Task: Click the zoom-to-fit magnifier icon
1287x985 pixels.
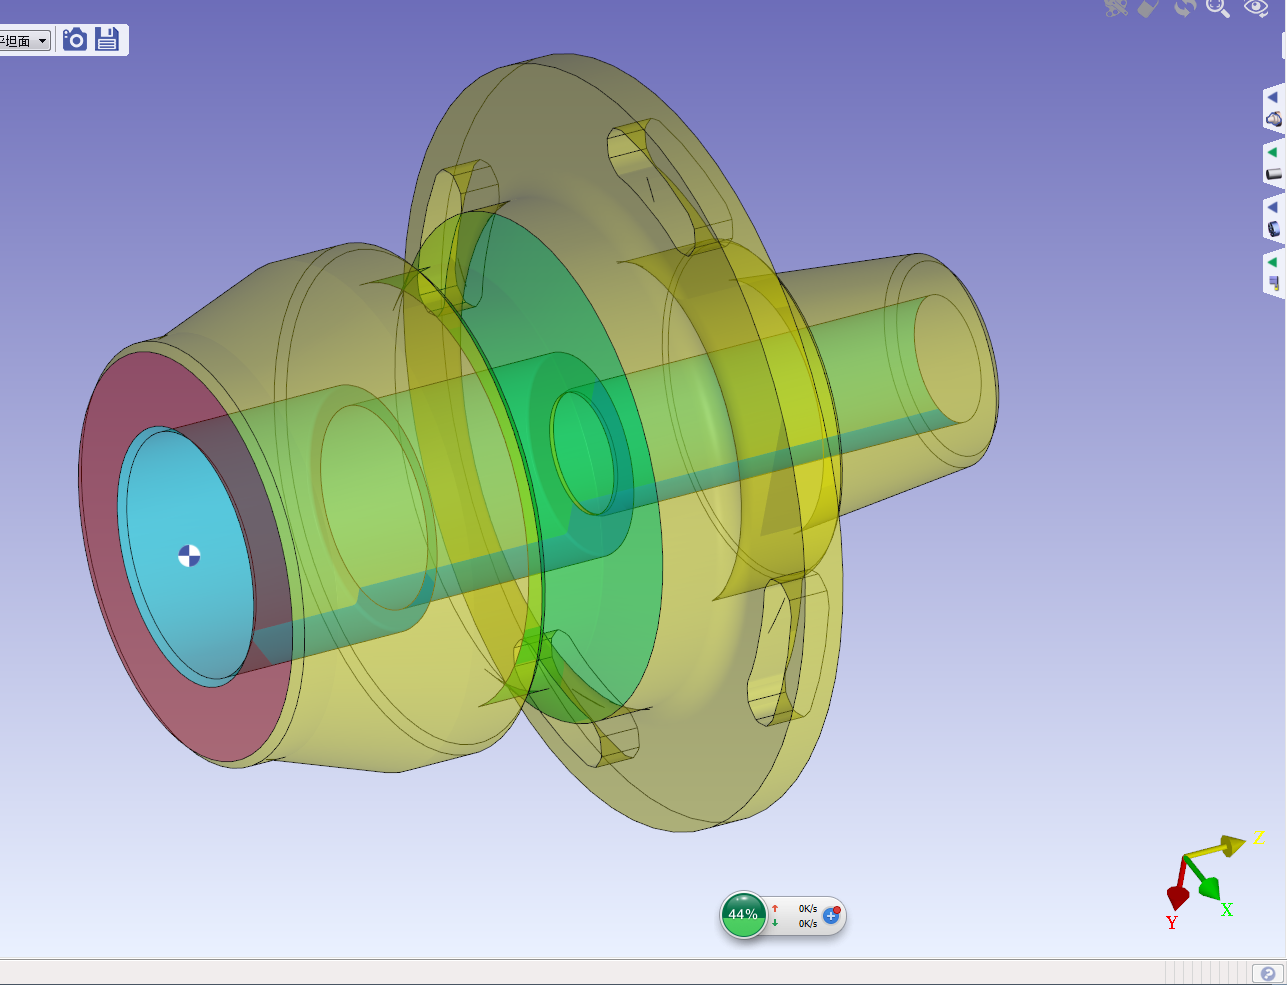Action: click(1218, 8)
